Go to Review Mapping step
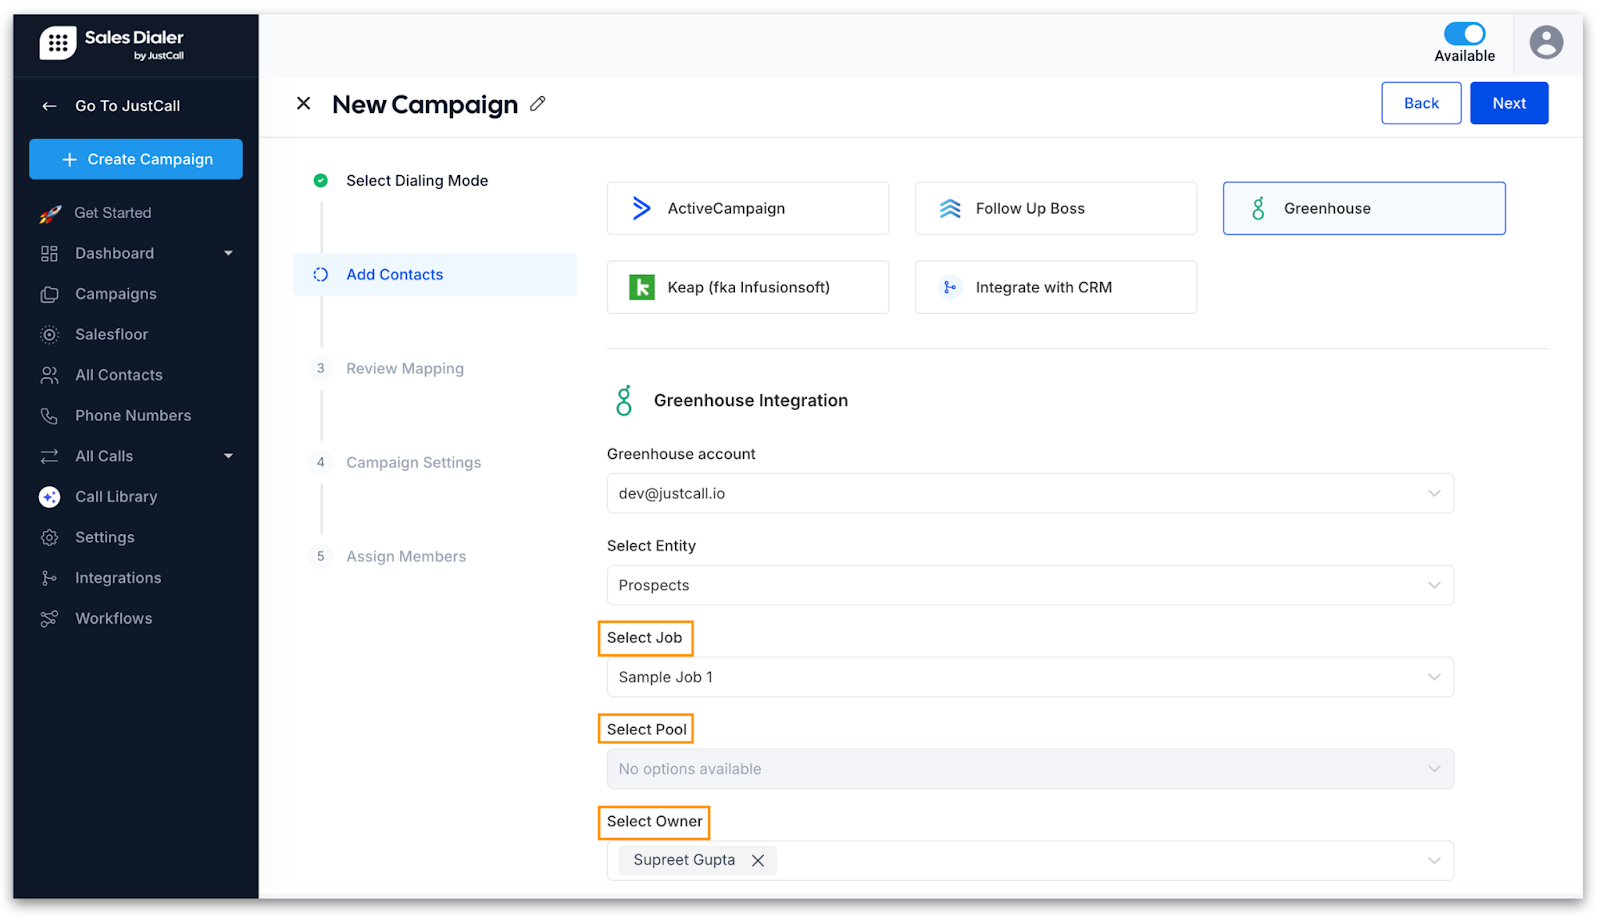The image size is (1600, 917). 405,369
